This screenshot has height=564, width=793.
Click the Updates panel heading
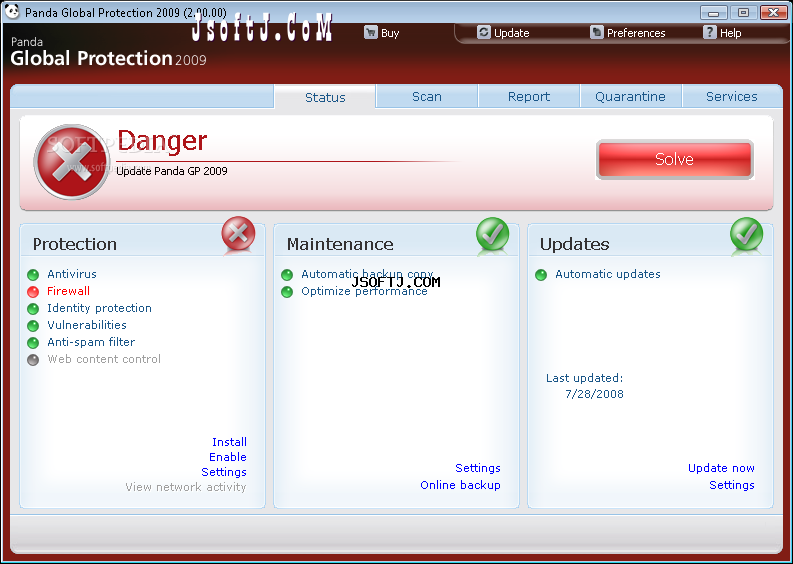pyautogui.click(x=575, y=244)
